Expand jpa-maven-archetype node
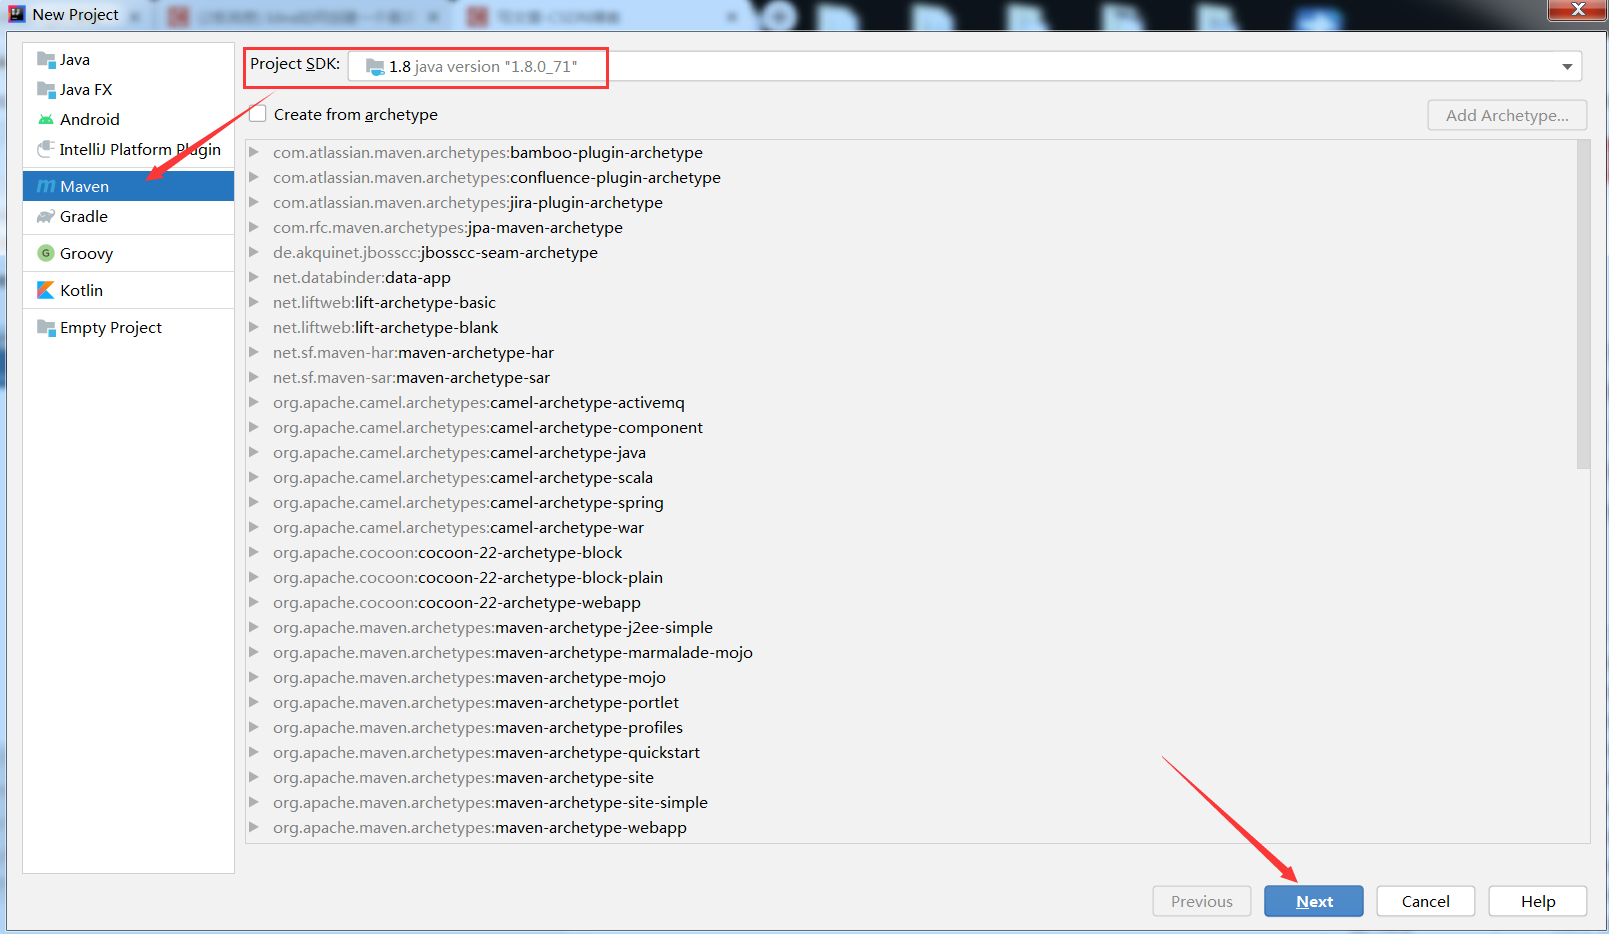1609x934 pixels. coord(254,227)
